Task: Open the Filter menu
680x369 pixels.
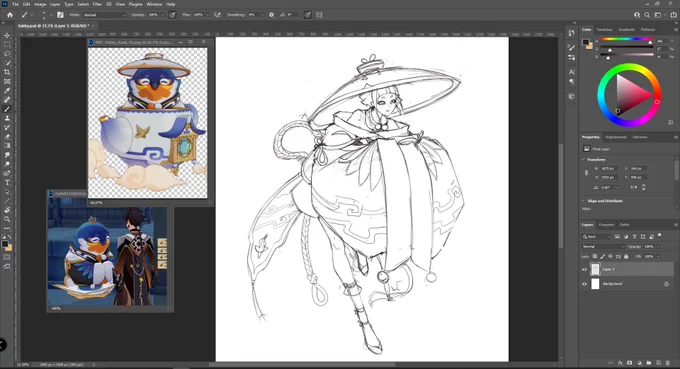Action: coord(97,4)
